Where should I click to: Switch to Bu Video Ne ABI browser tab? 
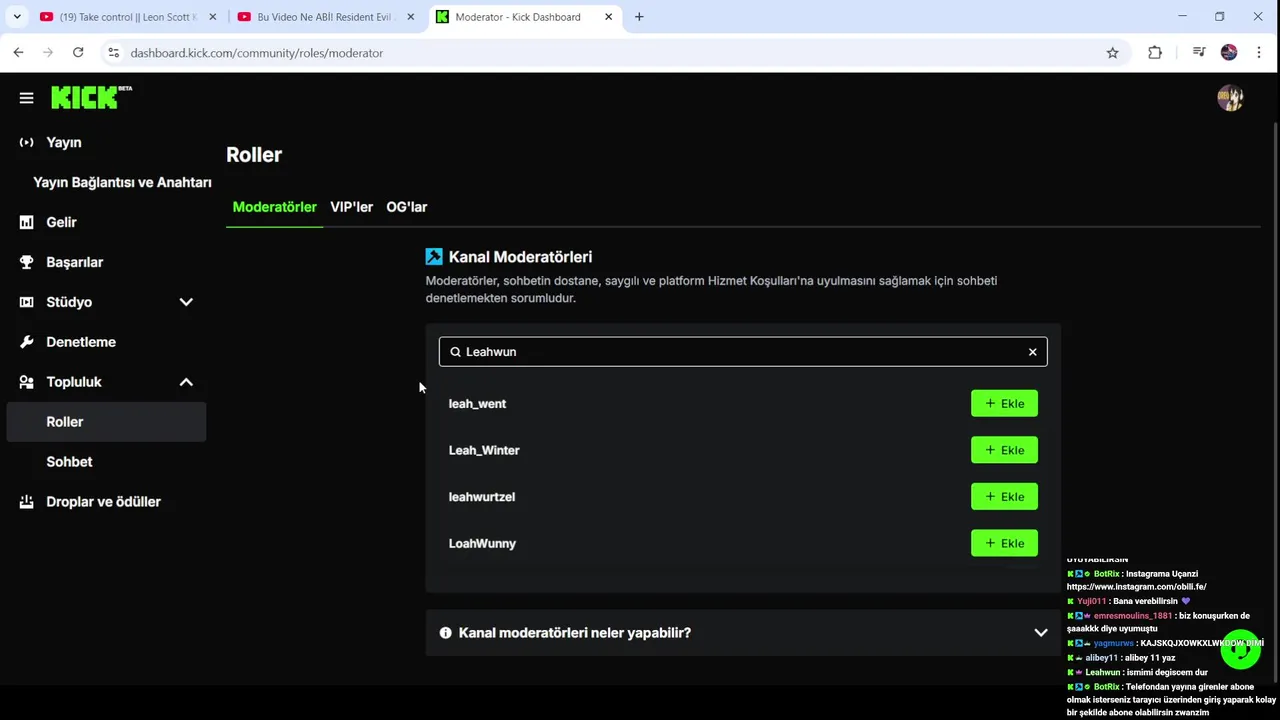point(327,17)
